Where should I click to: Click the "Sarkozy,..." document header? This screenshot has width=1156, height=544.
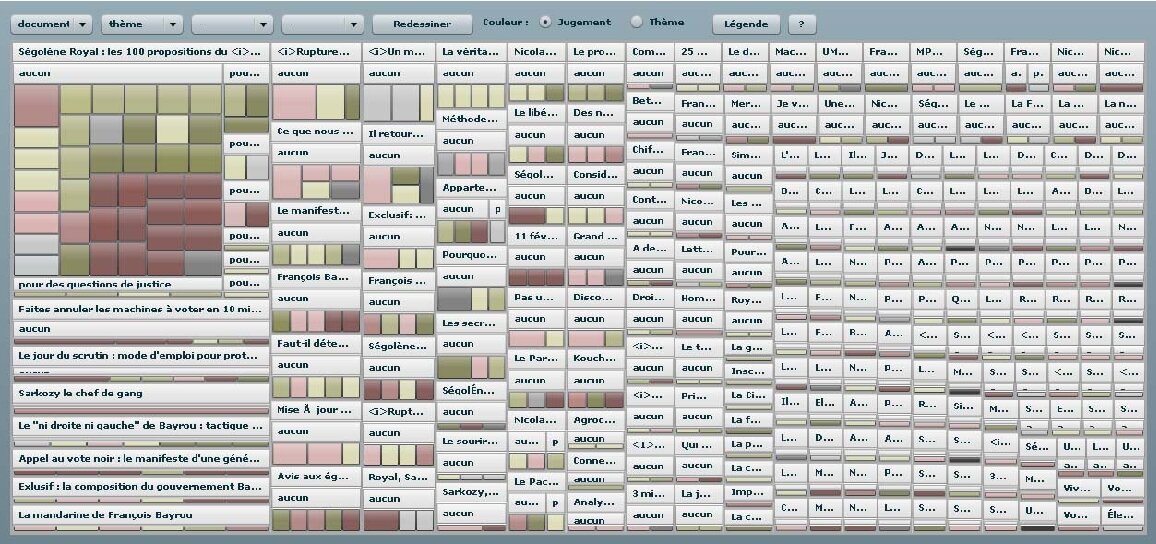(471, 492)
